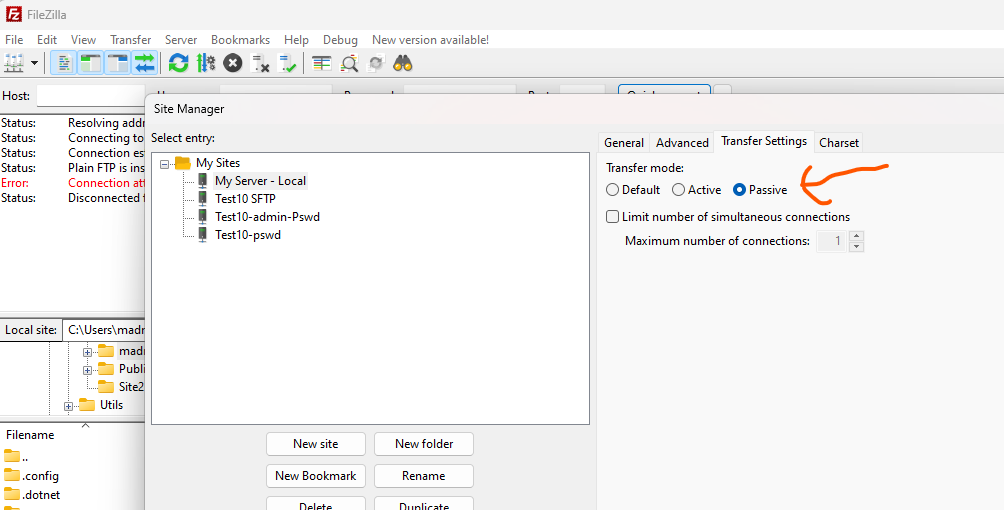Open the Bookmarks menu
Screen dimensions: 1004x510
pyautogui.click(x=241, y=40)
